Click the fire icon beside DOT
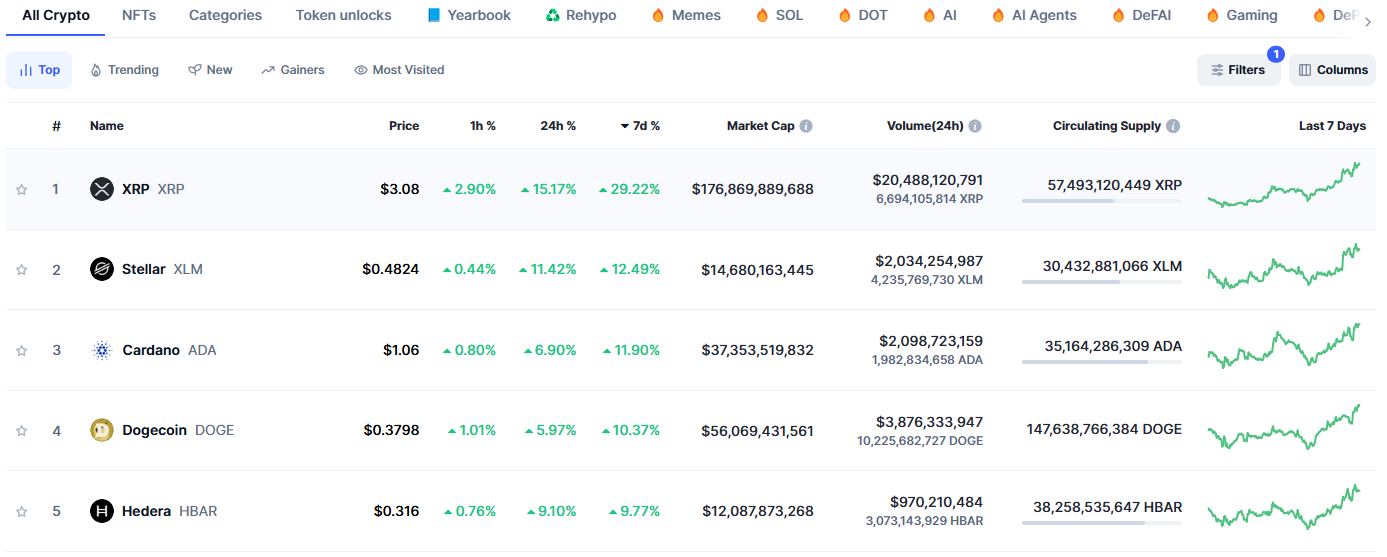This screenshot has height=557, width=1387. [844, 16]
